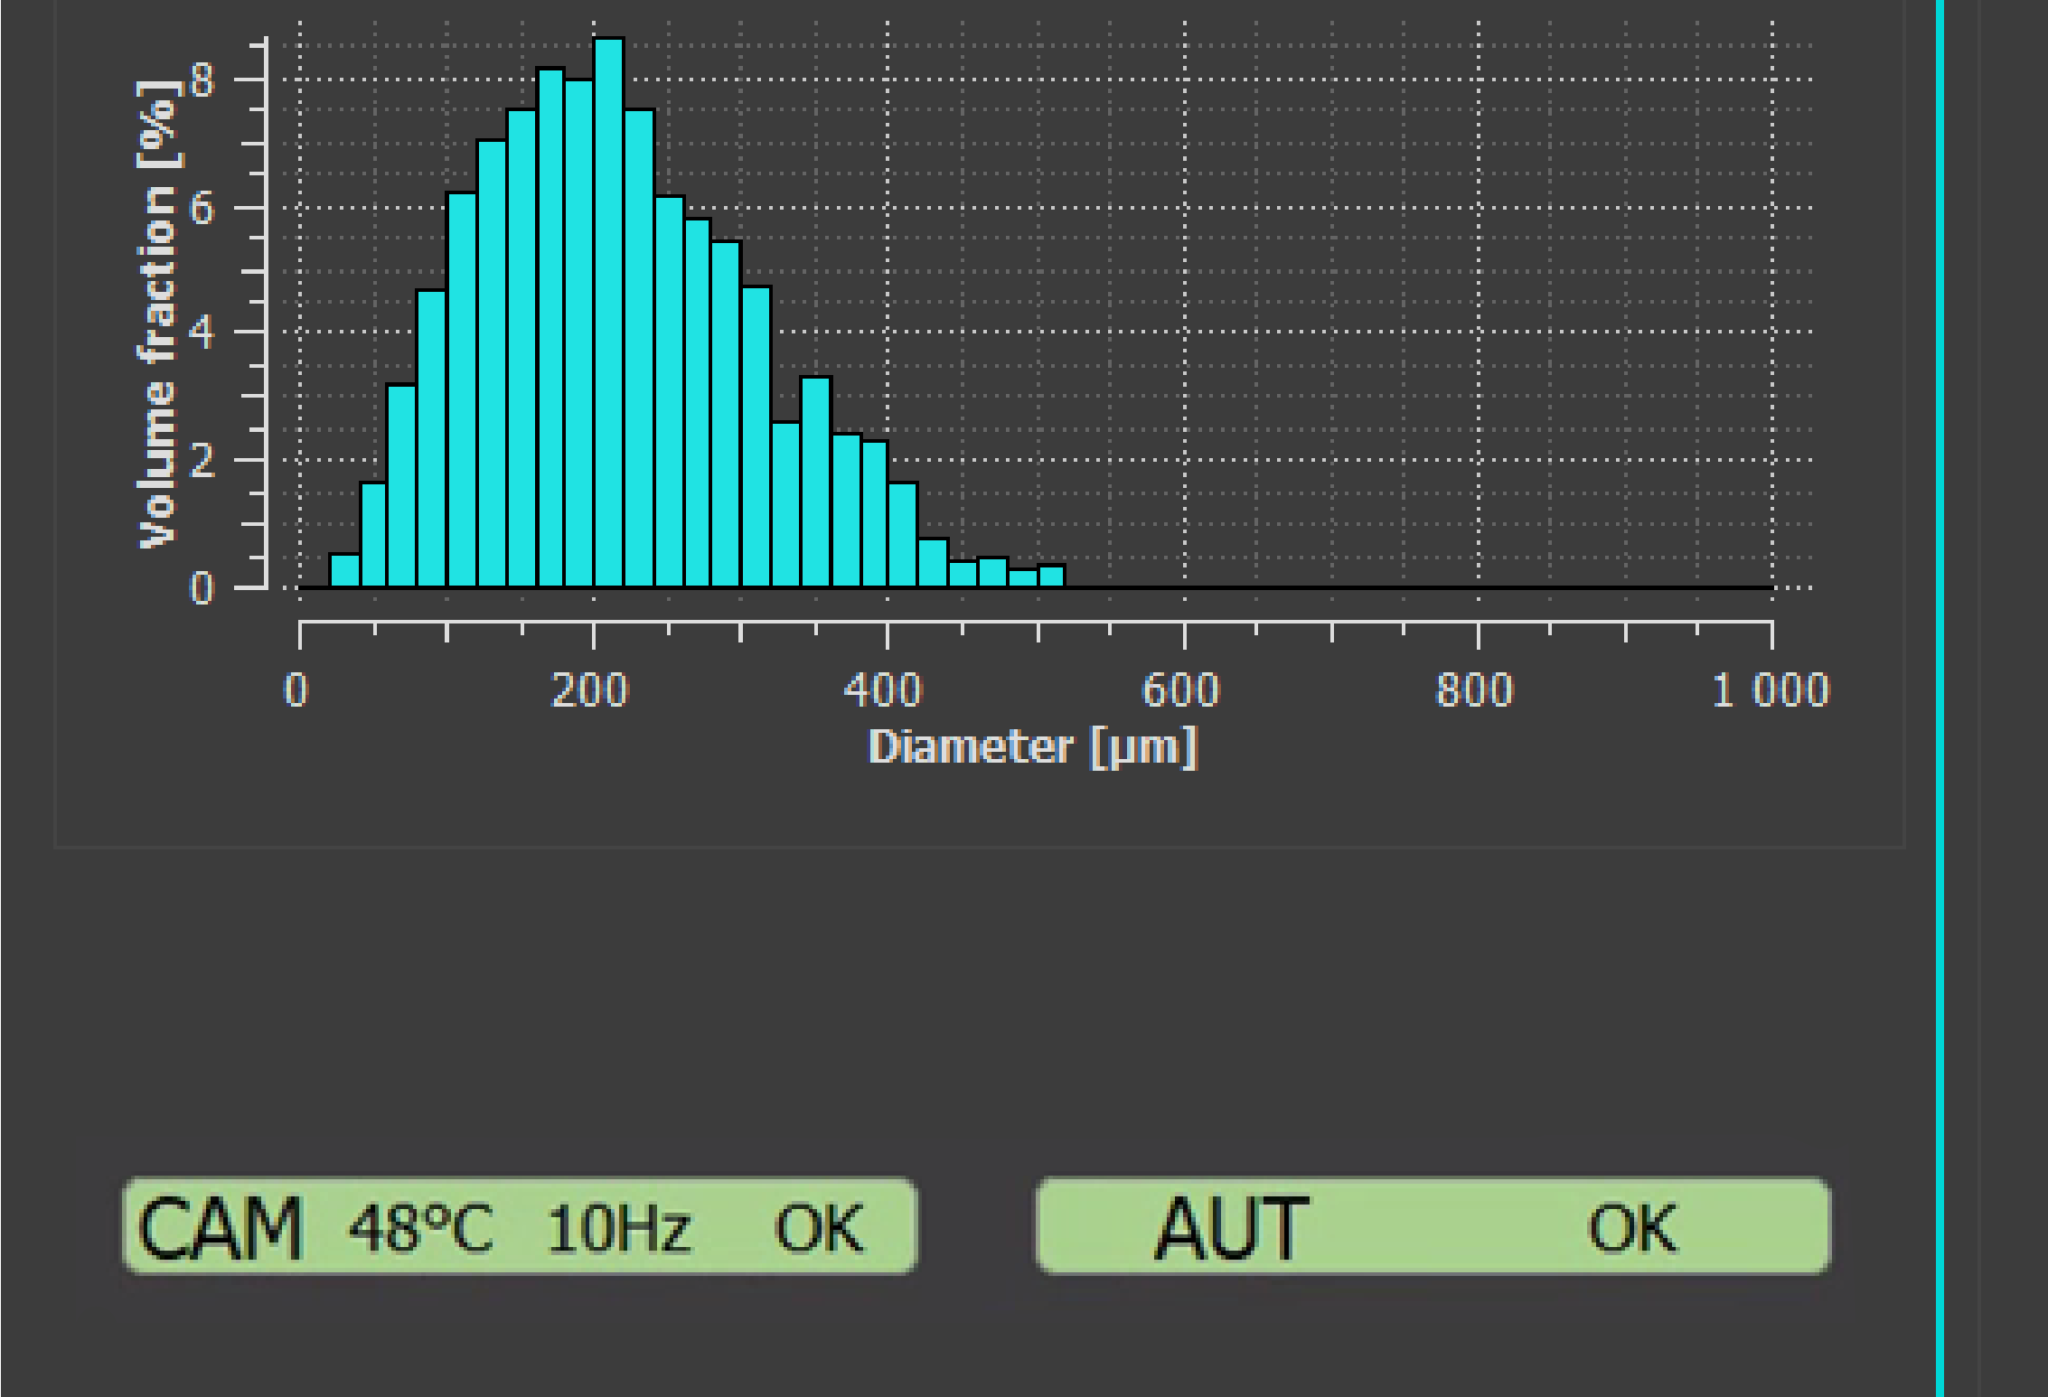Select the secondary peak bar near 360 µm
The height and width of the screenshot is (1397, 2048).
pos(816,482)
